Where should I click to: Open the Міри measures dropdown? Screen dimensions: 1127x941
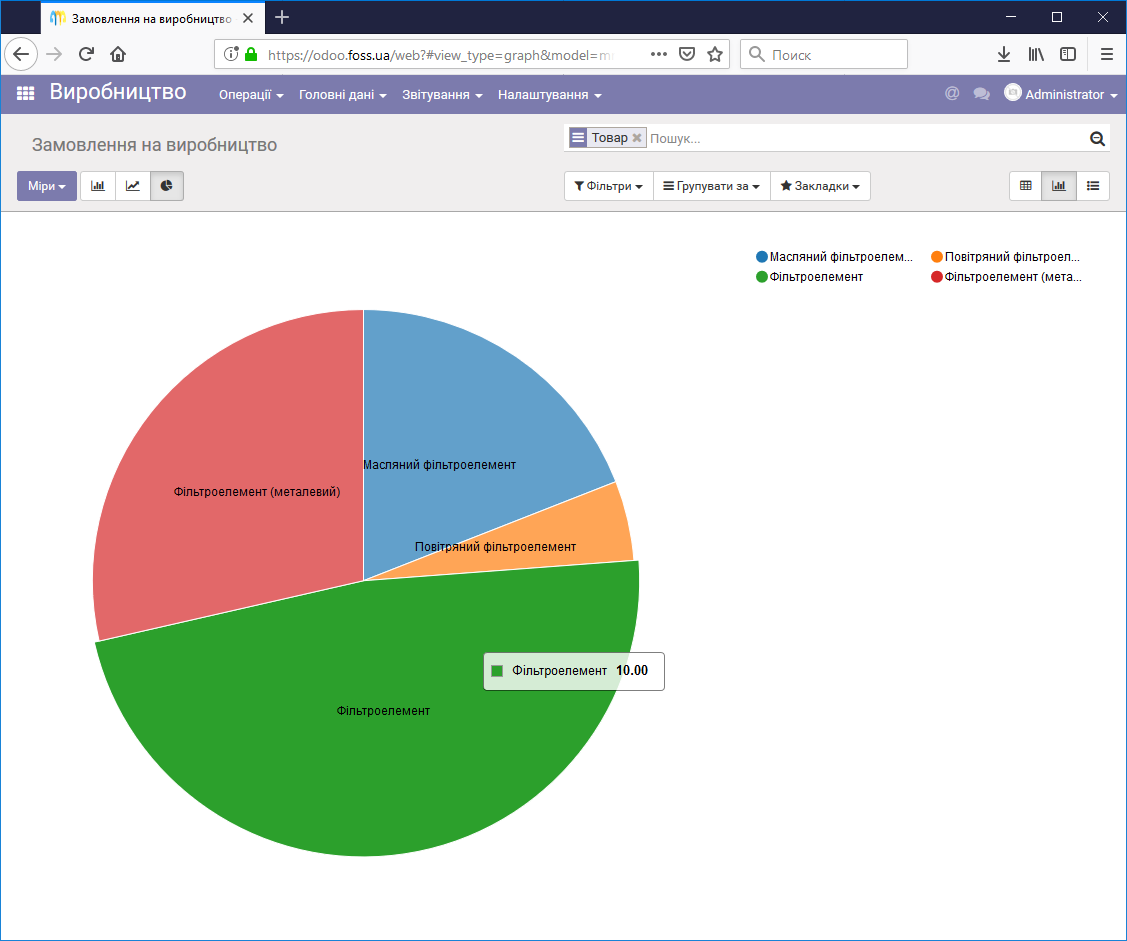pos(47,186)
